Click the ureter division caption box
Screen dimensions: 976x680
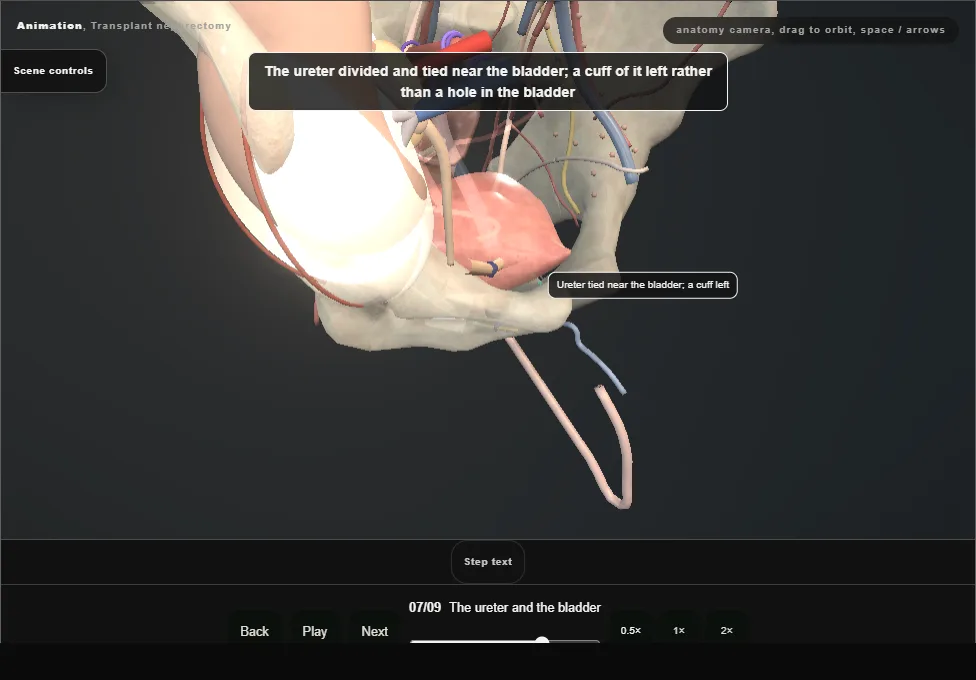point(488,82)
